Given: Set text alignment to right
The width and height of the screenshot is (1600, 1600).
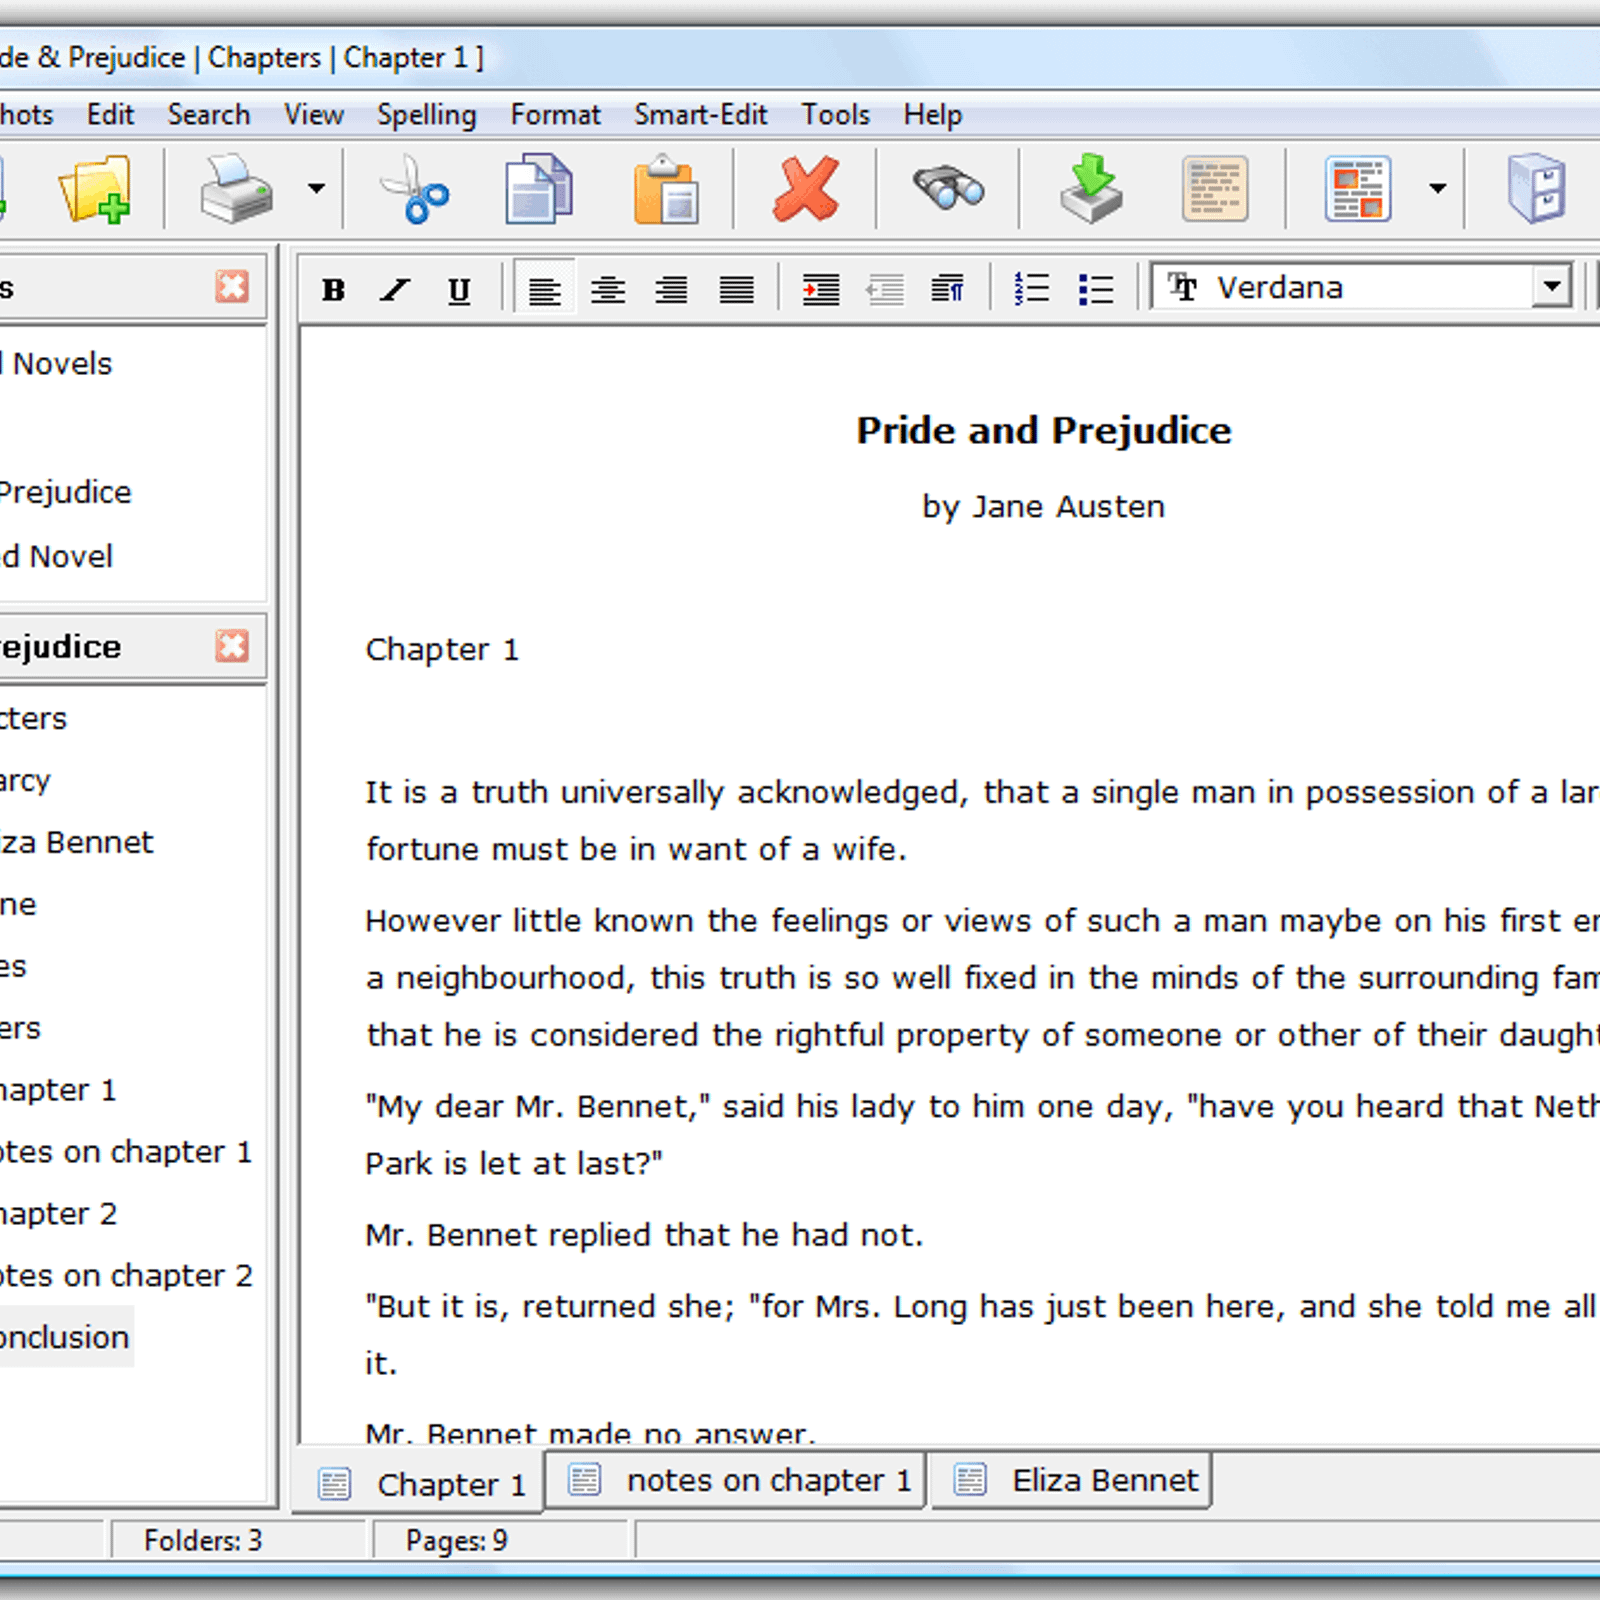Looking at the screenshot, I should pyautogui.click(x=672, y=290).
